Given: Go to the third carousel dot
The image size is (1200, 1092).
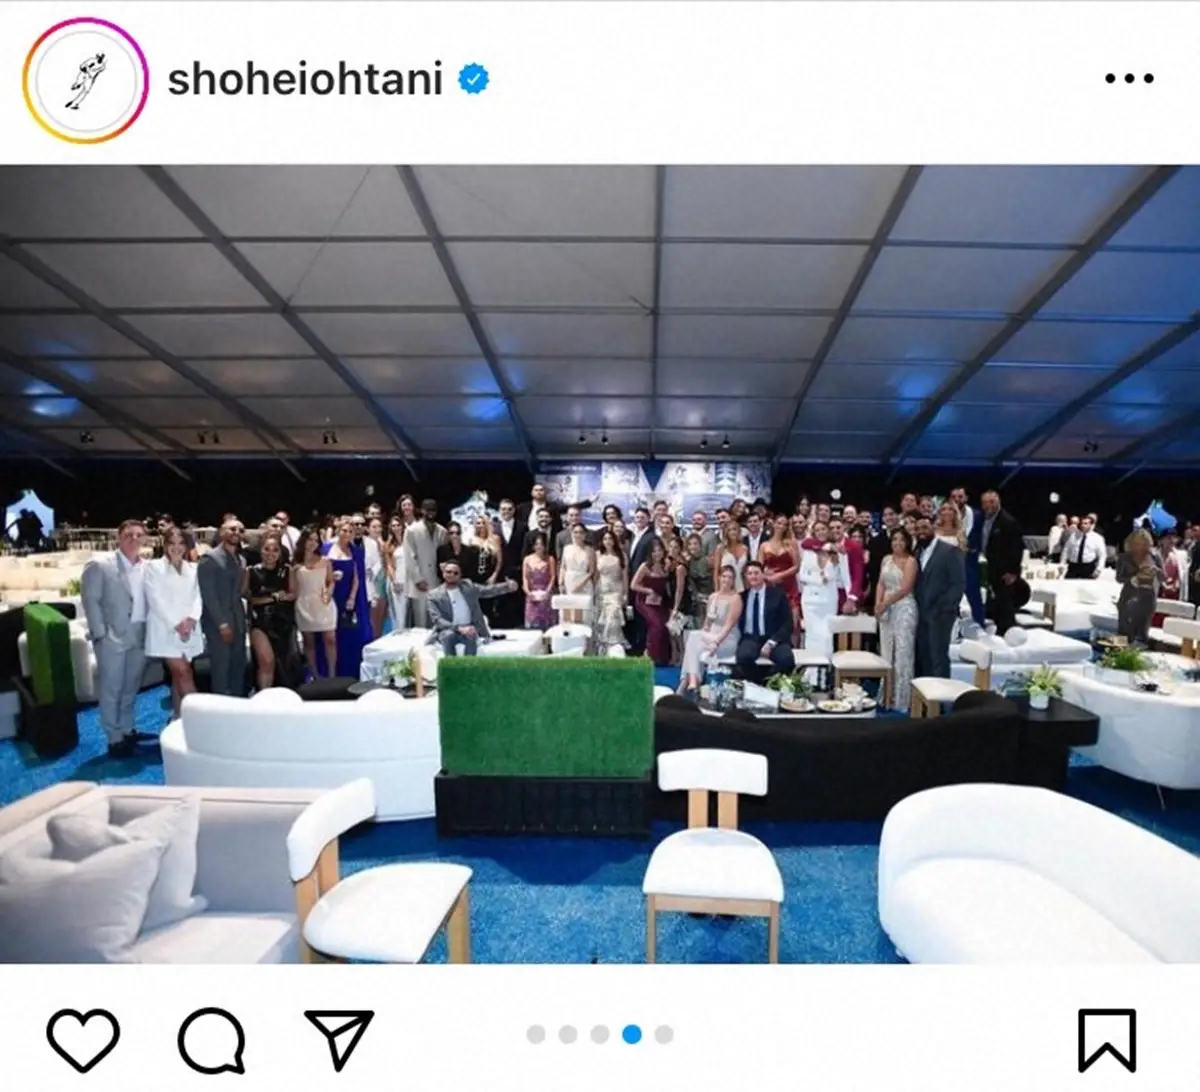Looking at the screenshot, I should point(600,1034).
